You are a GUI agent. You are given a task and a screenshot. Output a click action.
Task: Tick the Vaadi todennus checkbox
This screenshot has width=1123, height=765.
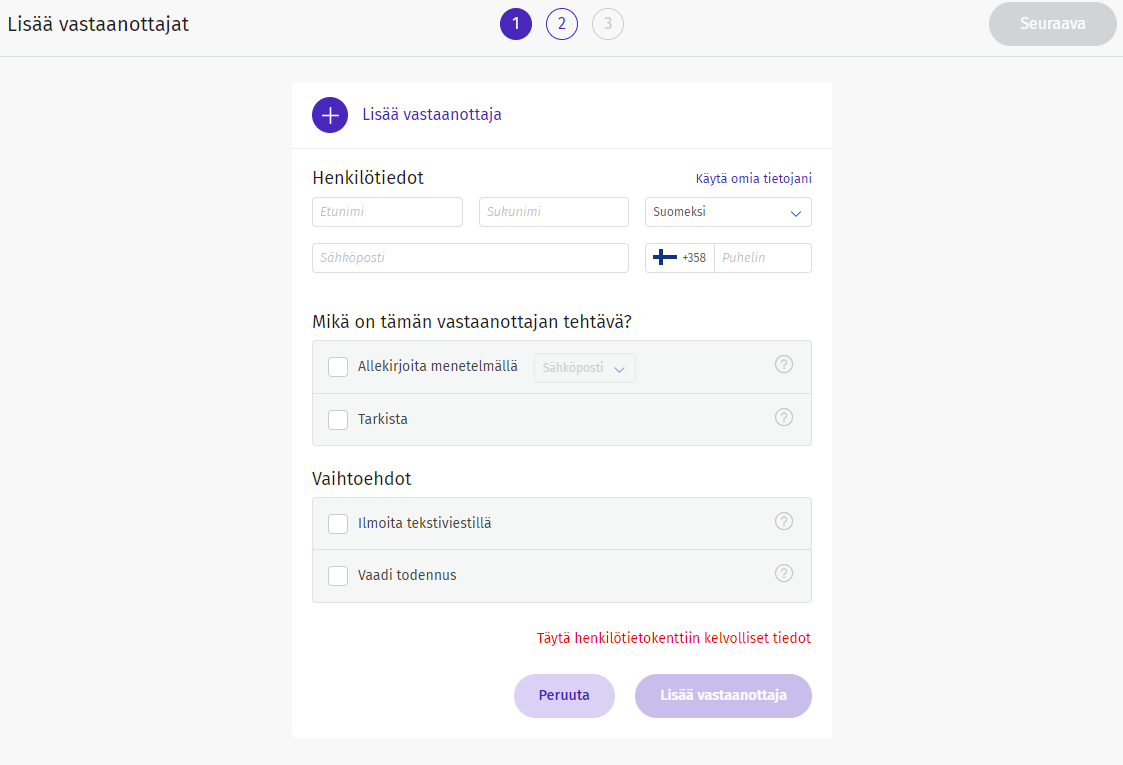[338, 576]
